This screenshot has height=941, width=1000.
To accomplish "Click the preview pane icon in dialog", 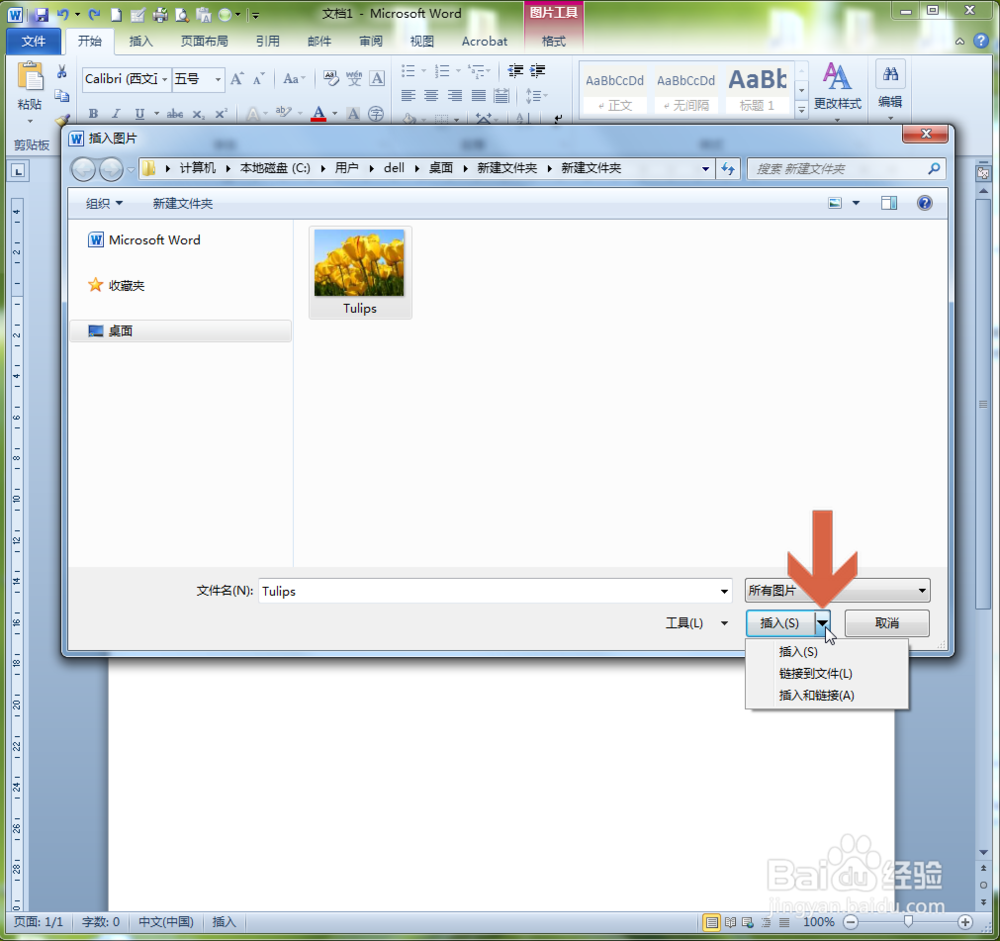I will [889, 203].
